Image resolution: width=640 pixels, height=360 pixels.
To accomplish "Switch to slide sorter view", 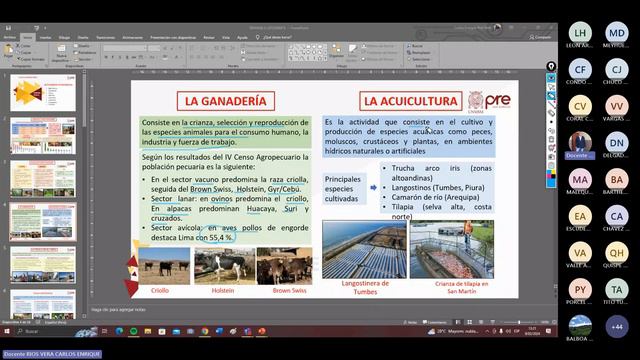I will 470,322.
